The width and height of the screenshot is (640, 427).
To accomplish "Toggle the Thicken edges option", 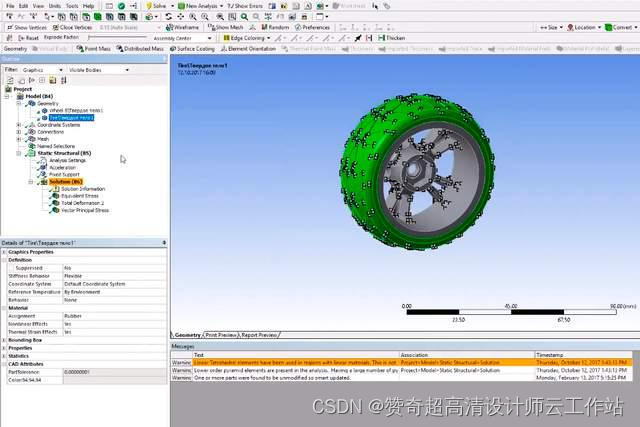I will [x=392, y=38].
